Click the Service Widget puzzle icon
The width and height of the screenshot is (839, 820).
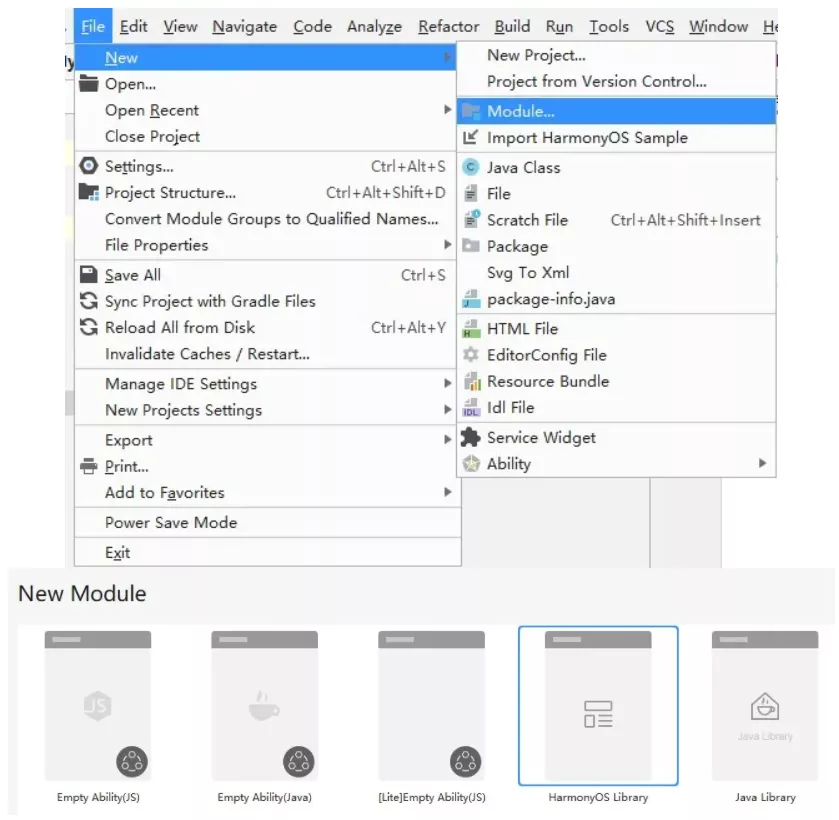[471, 437]
